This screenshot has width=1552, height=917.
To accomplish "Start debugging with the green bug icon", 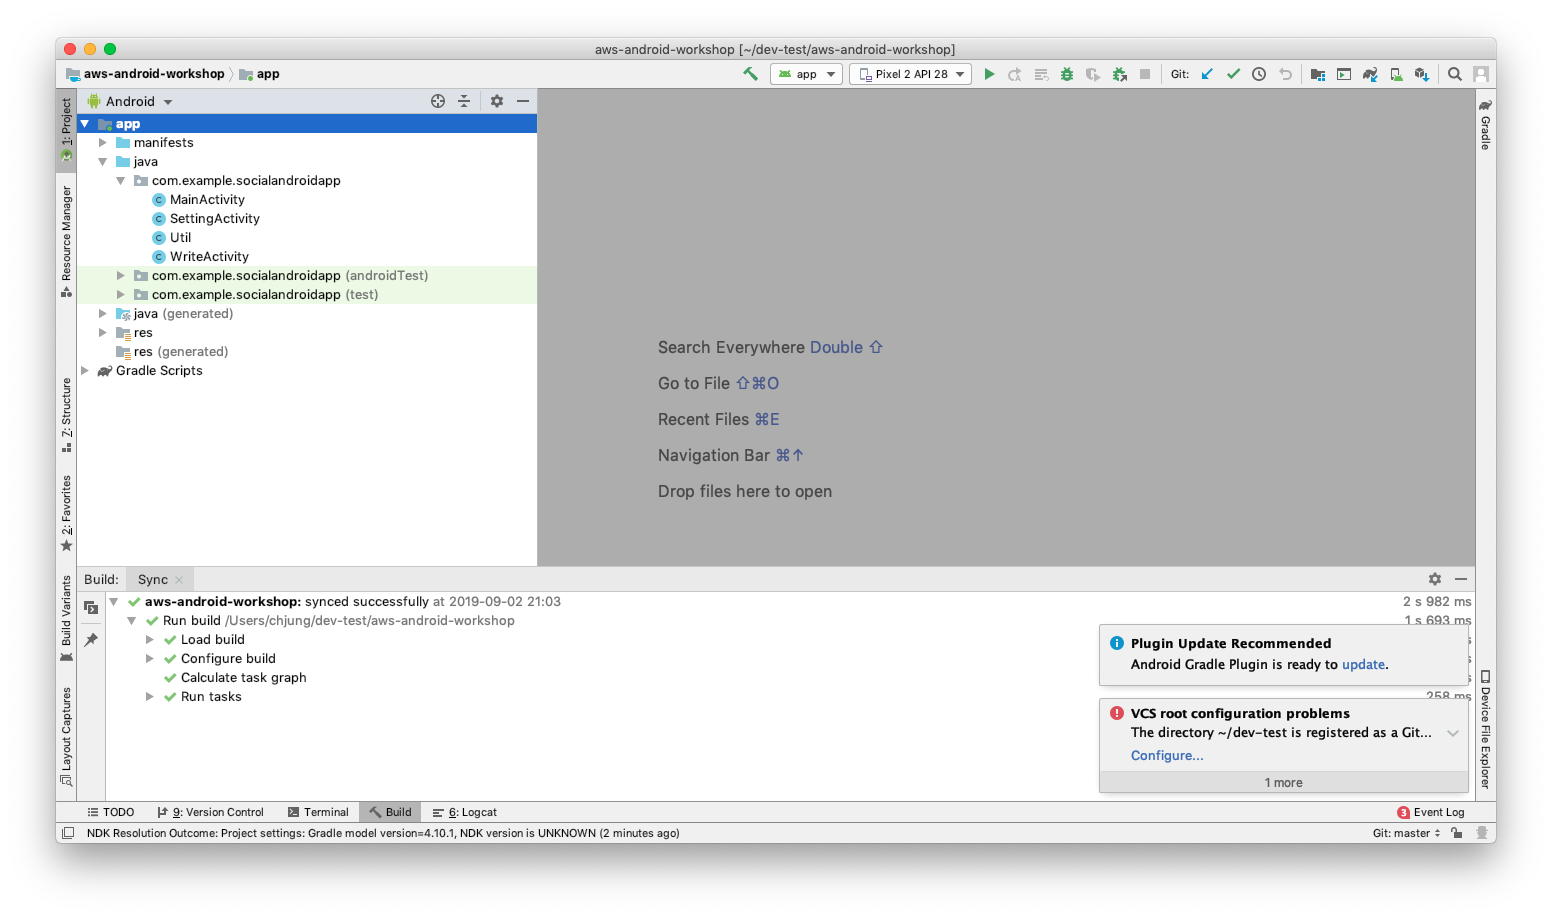I will click(1067, 74).
